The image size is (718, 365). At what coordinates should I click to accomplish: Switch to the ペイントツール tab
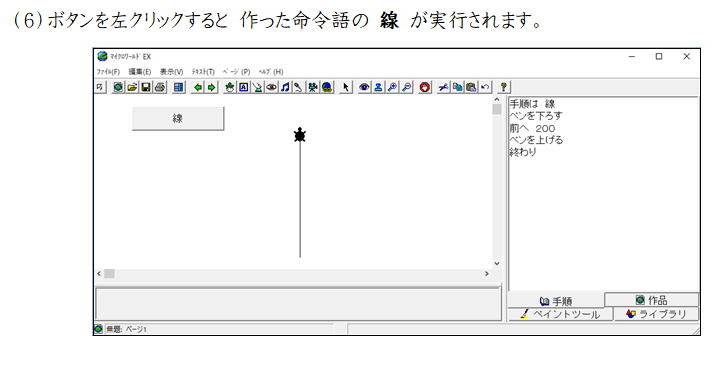[560, 314]
